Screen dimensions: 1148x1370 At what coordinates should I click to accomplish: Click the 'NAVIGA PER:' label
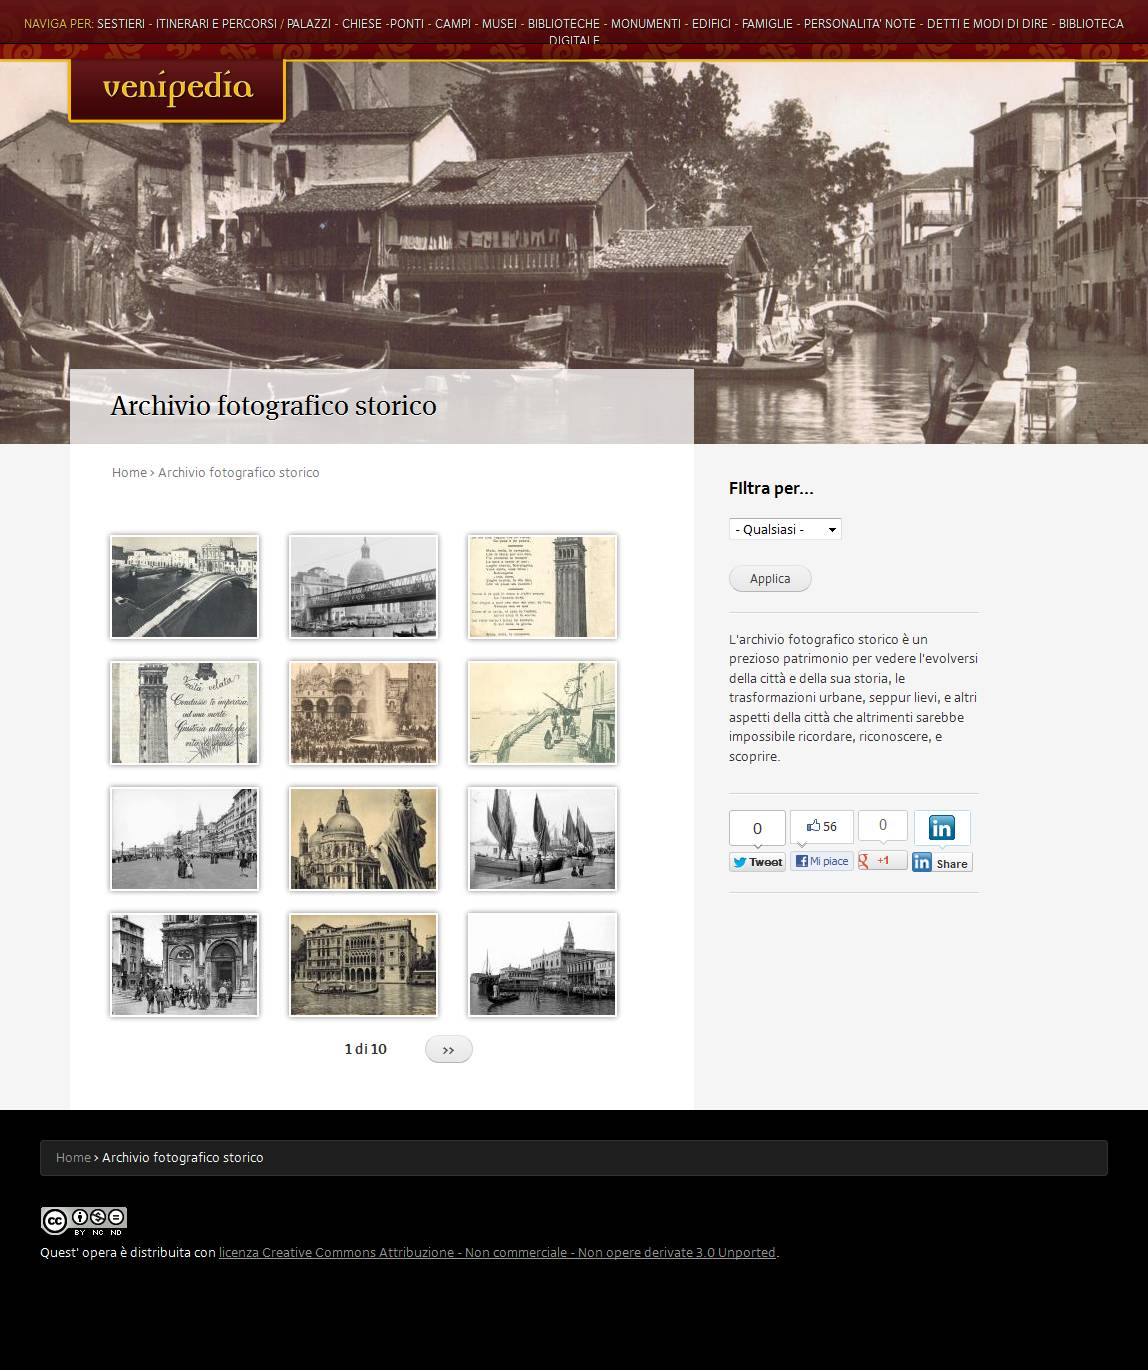(x=59, y=23)
